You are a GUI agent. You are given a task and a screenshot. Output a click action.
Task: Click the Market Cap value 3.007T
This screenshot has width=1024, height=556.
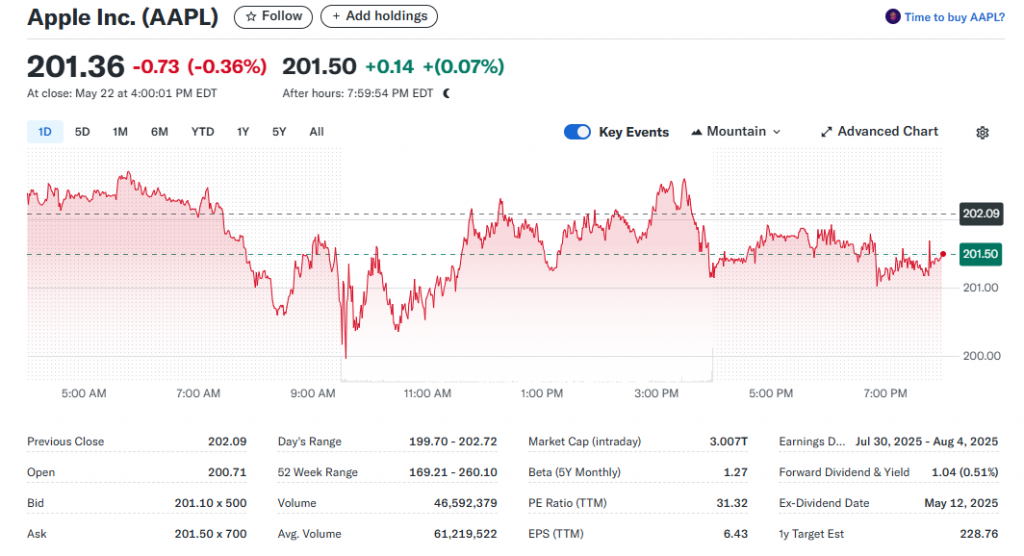pyautogui.click(x=729, y=442)
